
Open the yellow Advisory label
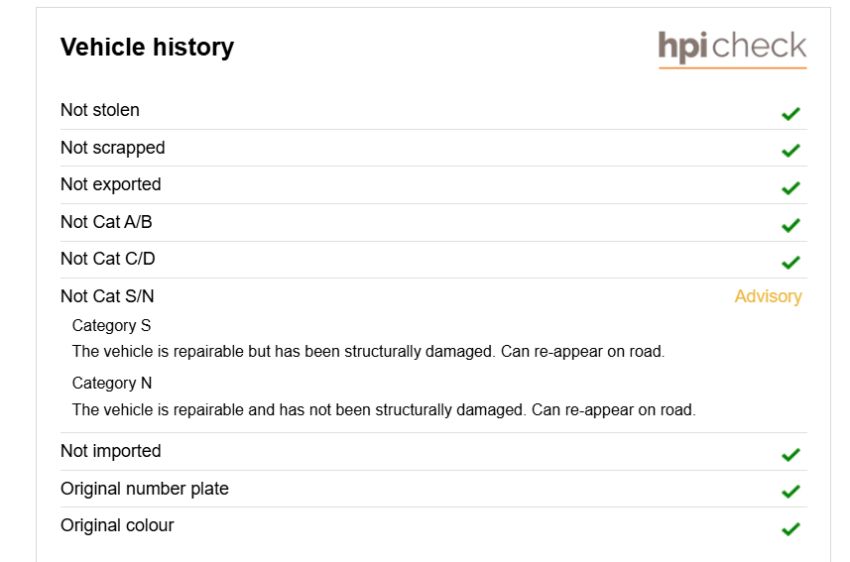[768, 296]
